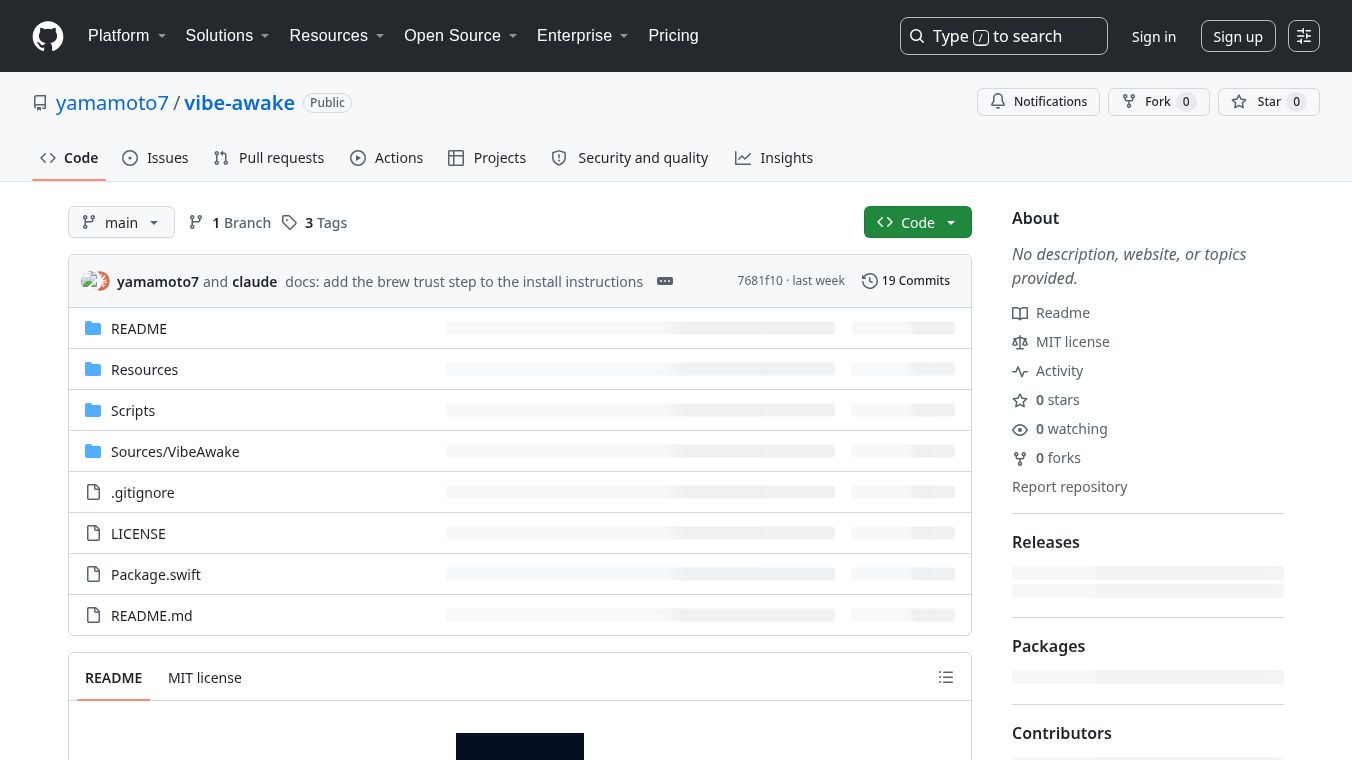Select the README tab in file viewer
The width and height of the screenshot is (1352, 760).
[114, 677]
